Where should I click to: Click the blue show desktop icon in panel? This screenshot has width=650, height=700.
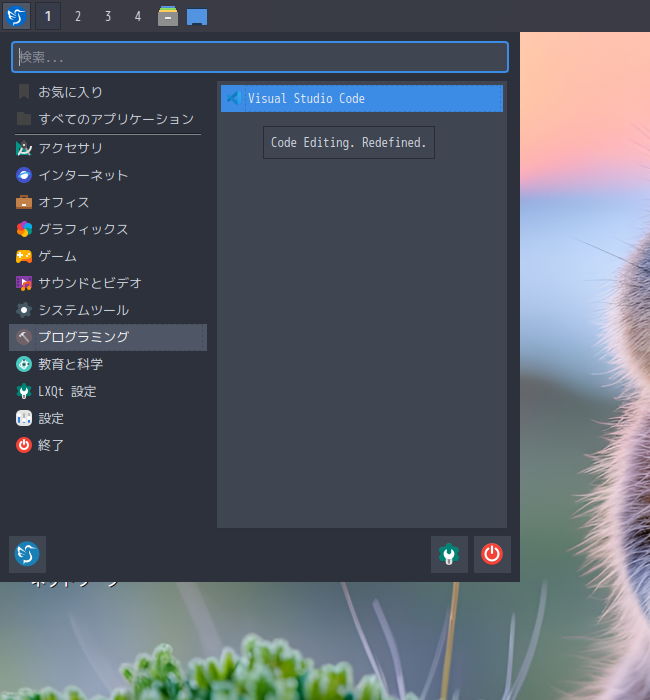click(197, 17)
